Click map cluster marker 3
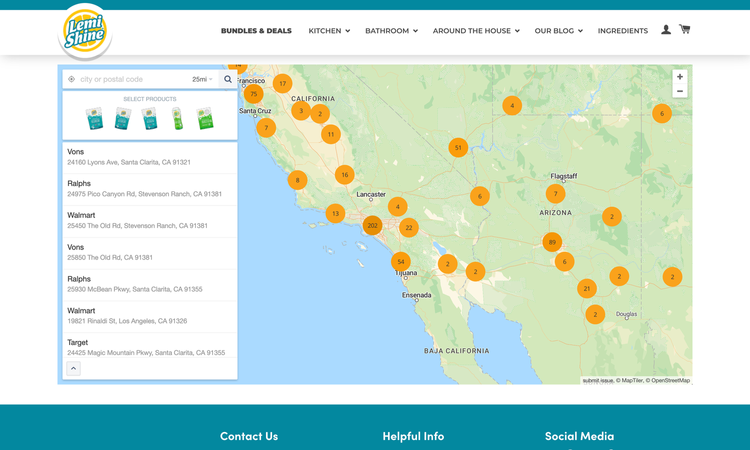 (x=301, y=110)
